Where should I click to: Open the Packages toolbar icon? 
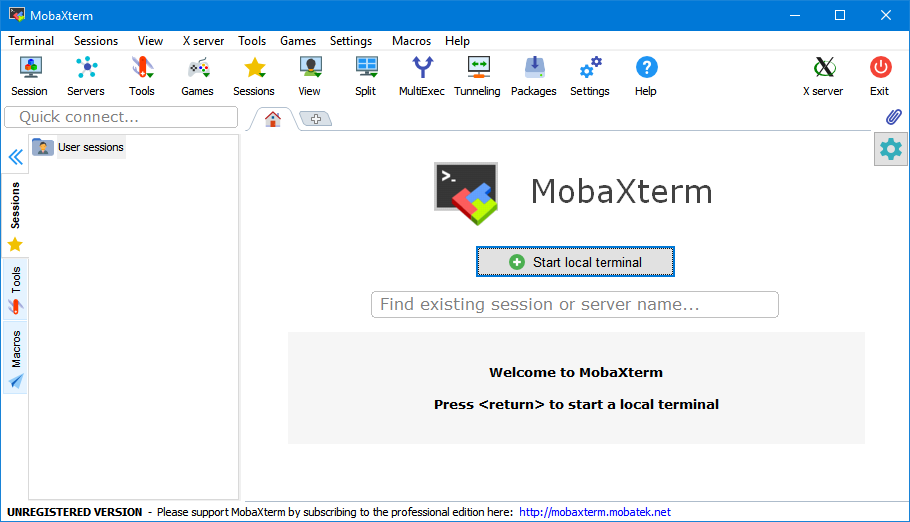[534, 76]
